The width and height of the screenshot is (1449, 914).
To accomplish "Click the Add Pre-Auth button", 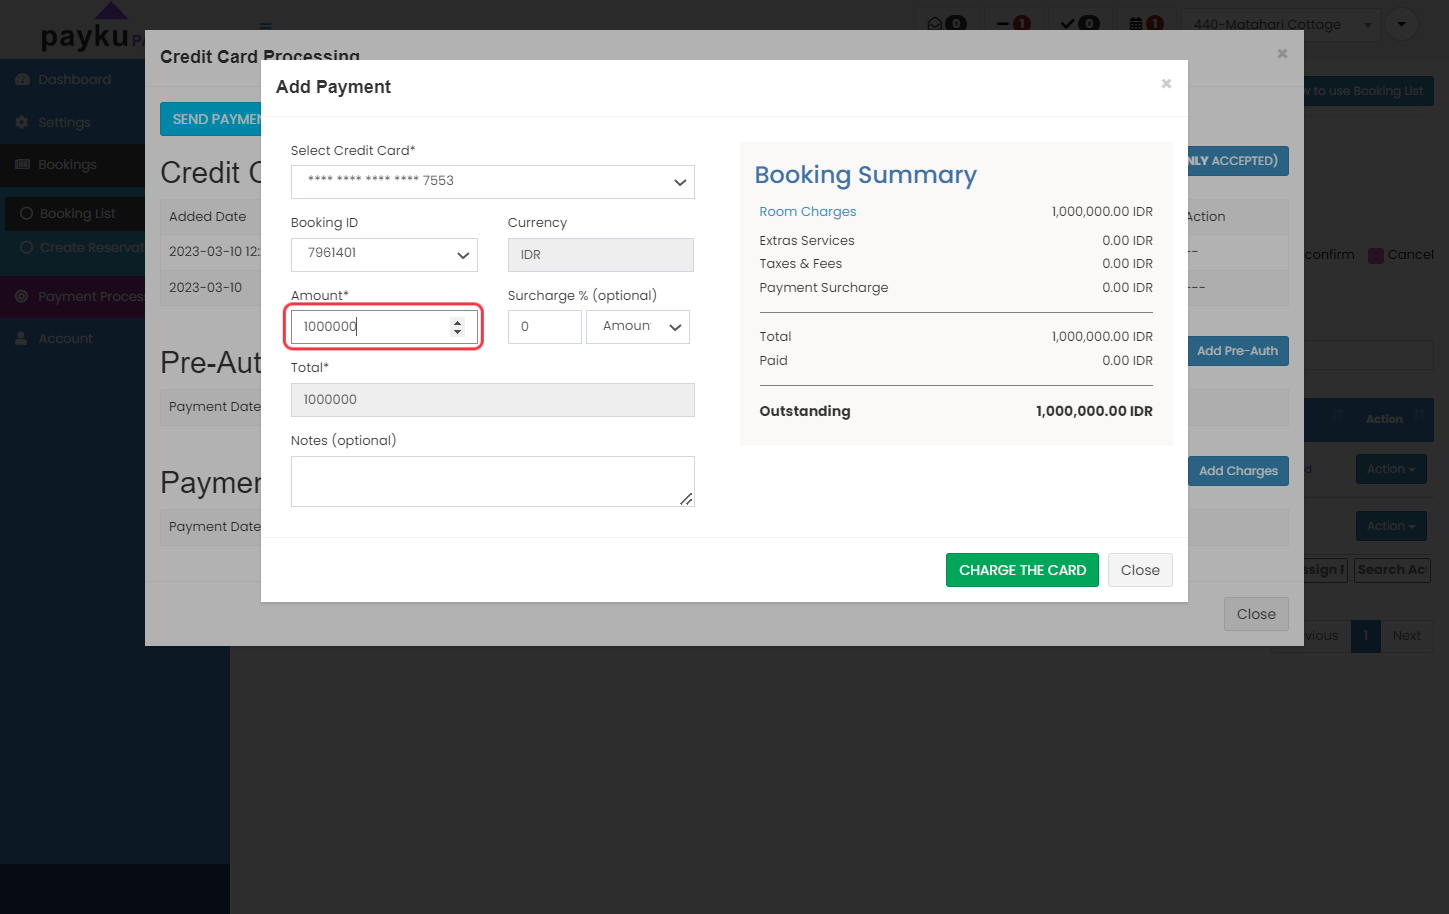I will (1237, 351).
